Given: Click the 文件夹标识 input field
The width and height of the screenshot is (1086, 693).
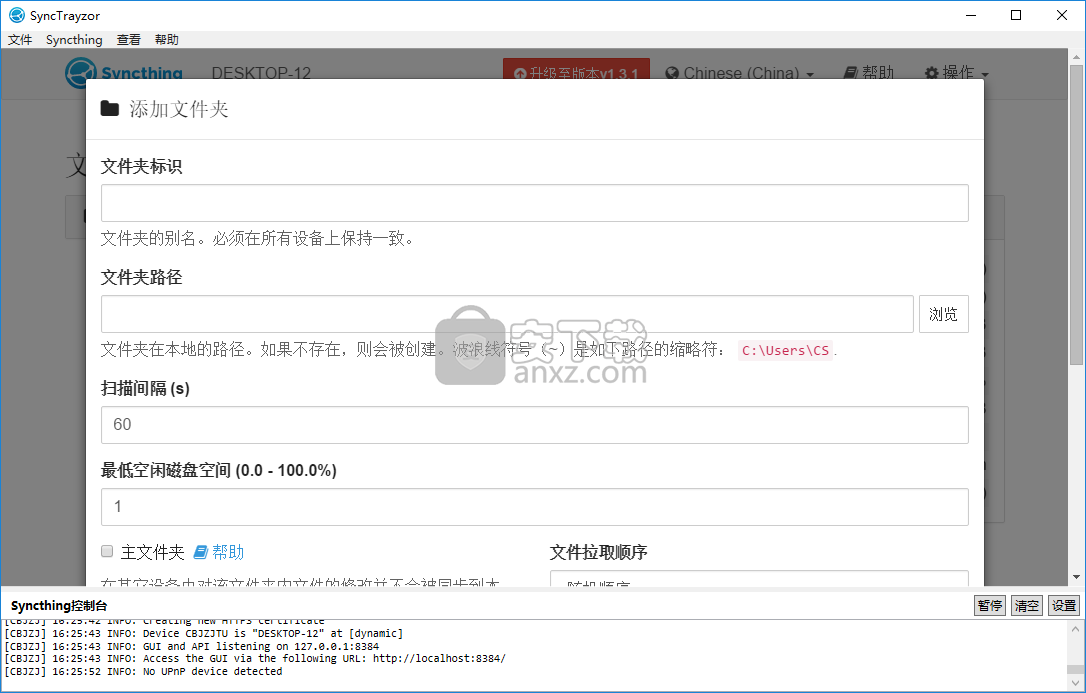Looking at the screenshot, I should 535,203.
